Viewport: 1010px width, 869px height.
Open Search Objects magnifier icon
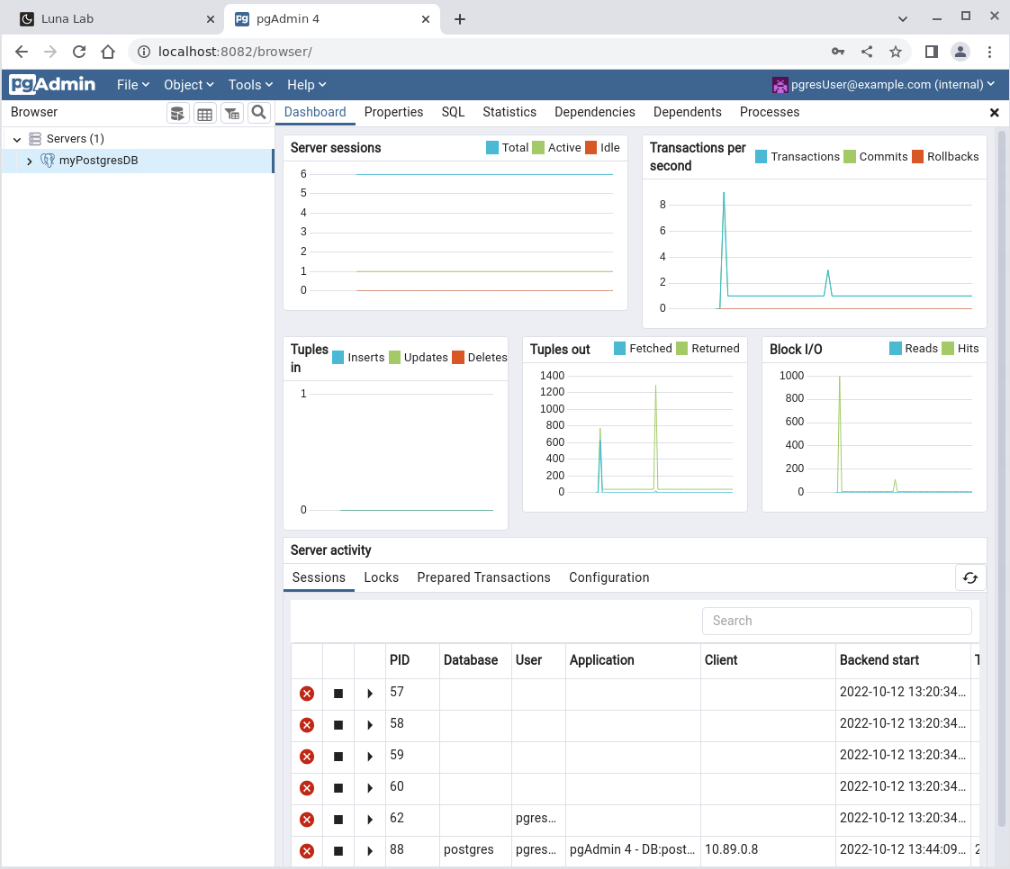[x=259, y=113]
